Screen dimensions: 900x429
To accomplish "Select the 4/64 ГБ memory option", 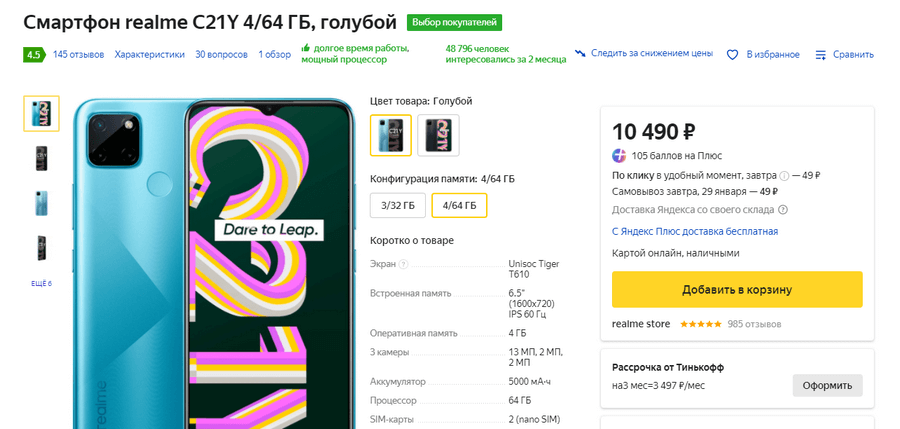I will (x=459, y=205).
